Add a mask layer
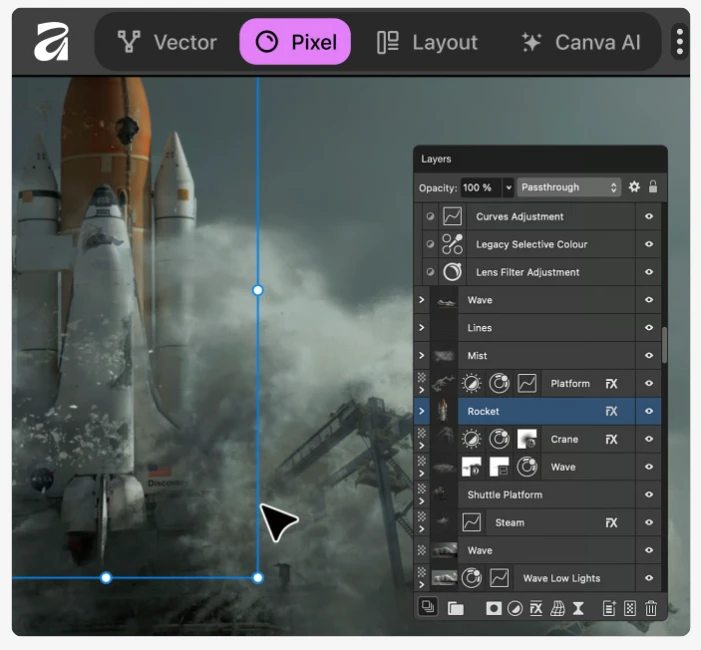Screen dimensions: 701x650 pyautogui.click(x=494, y=608)
